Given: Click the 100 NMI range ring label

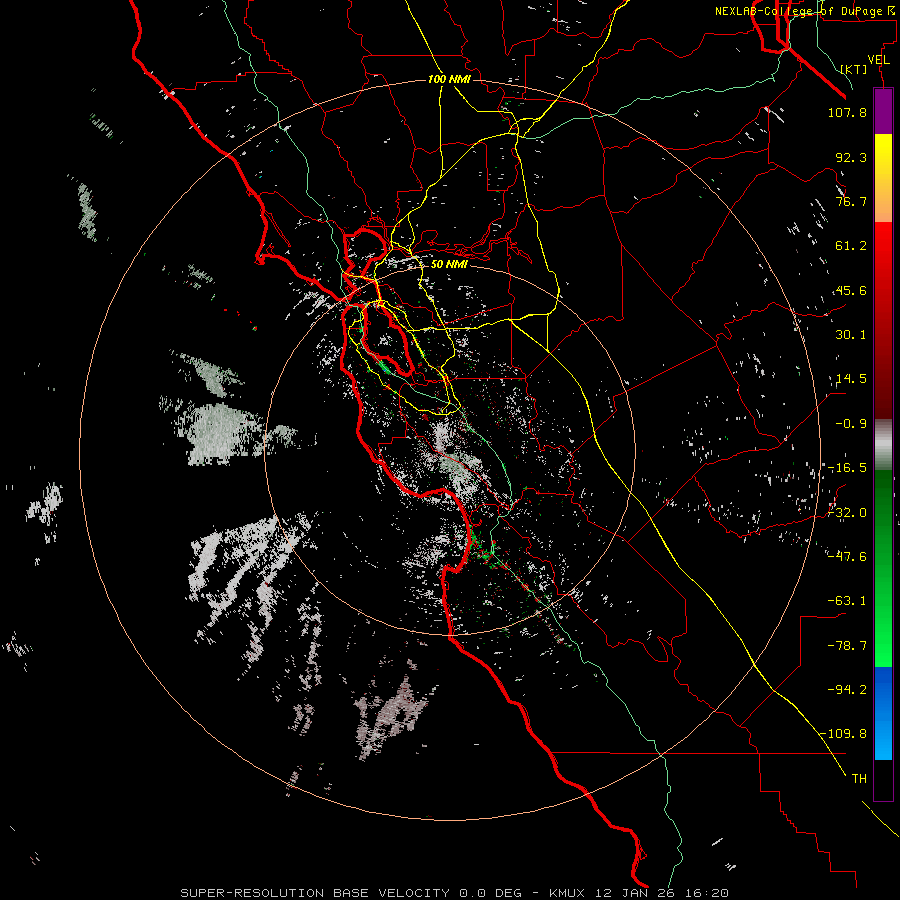Looking at the screenshot, I should tap(449, 79).
